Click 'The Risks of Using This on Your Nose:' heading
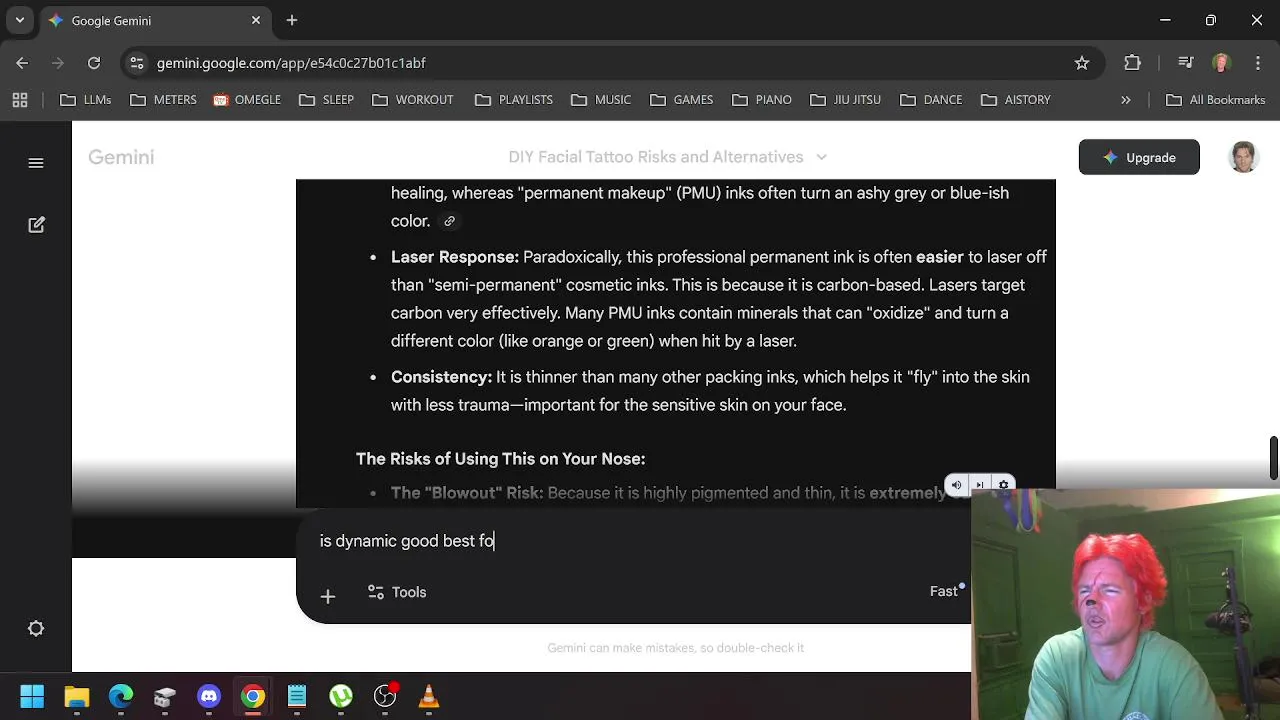This screenshot has height=720, width=1280. (x=500, y=459)
